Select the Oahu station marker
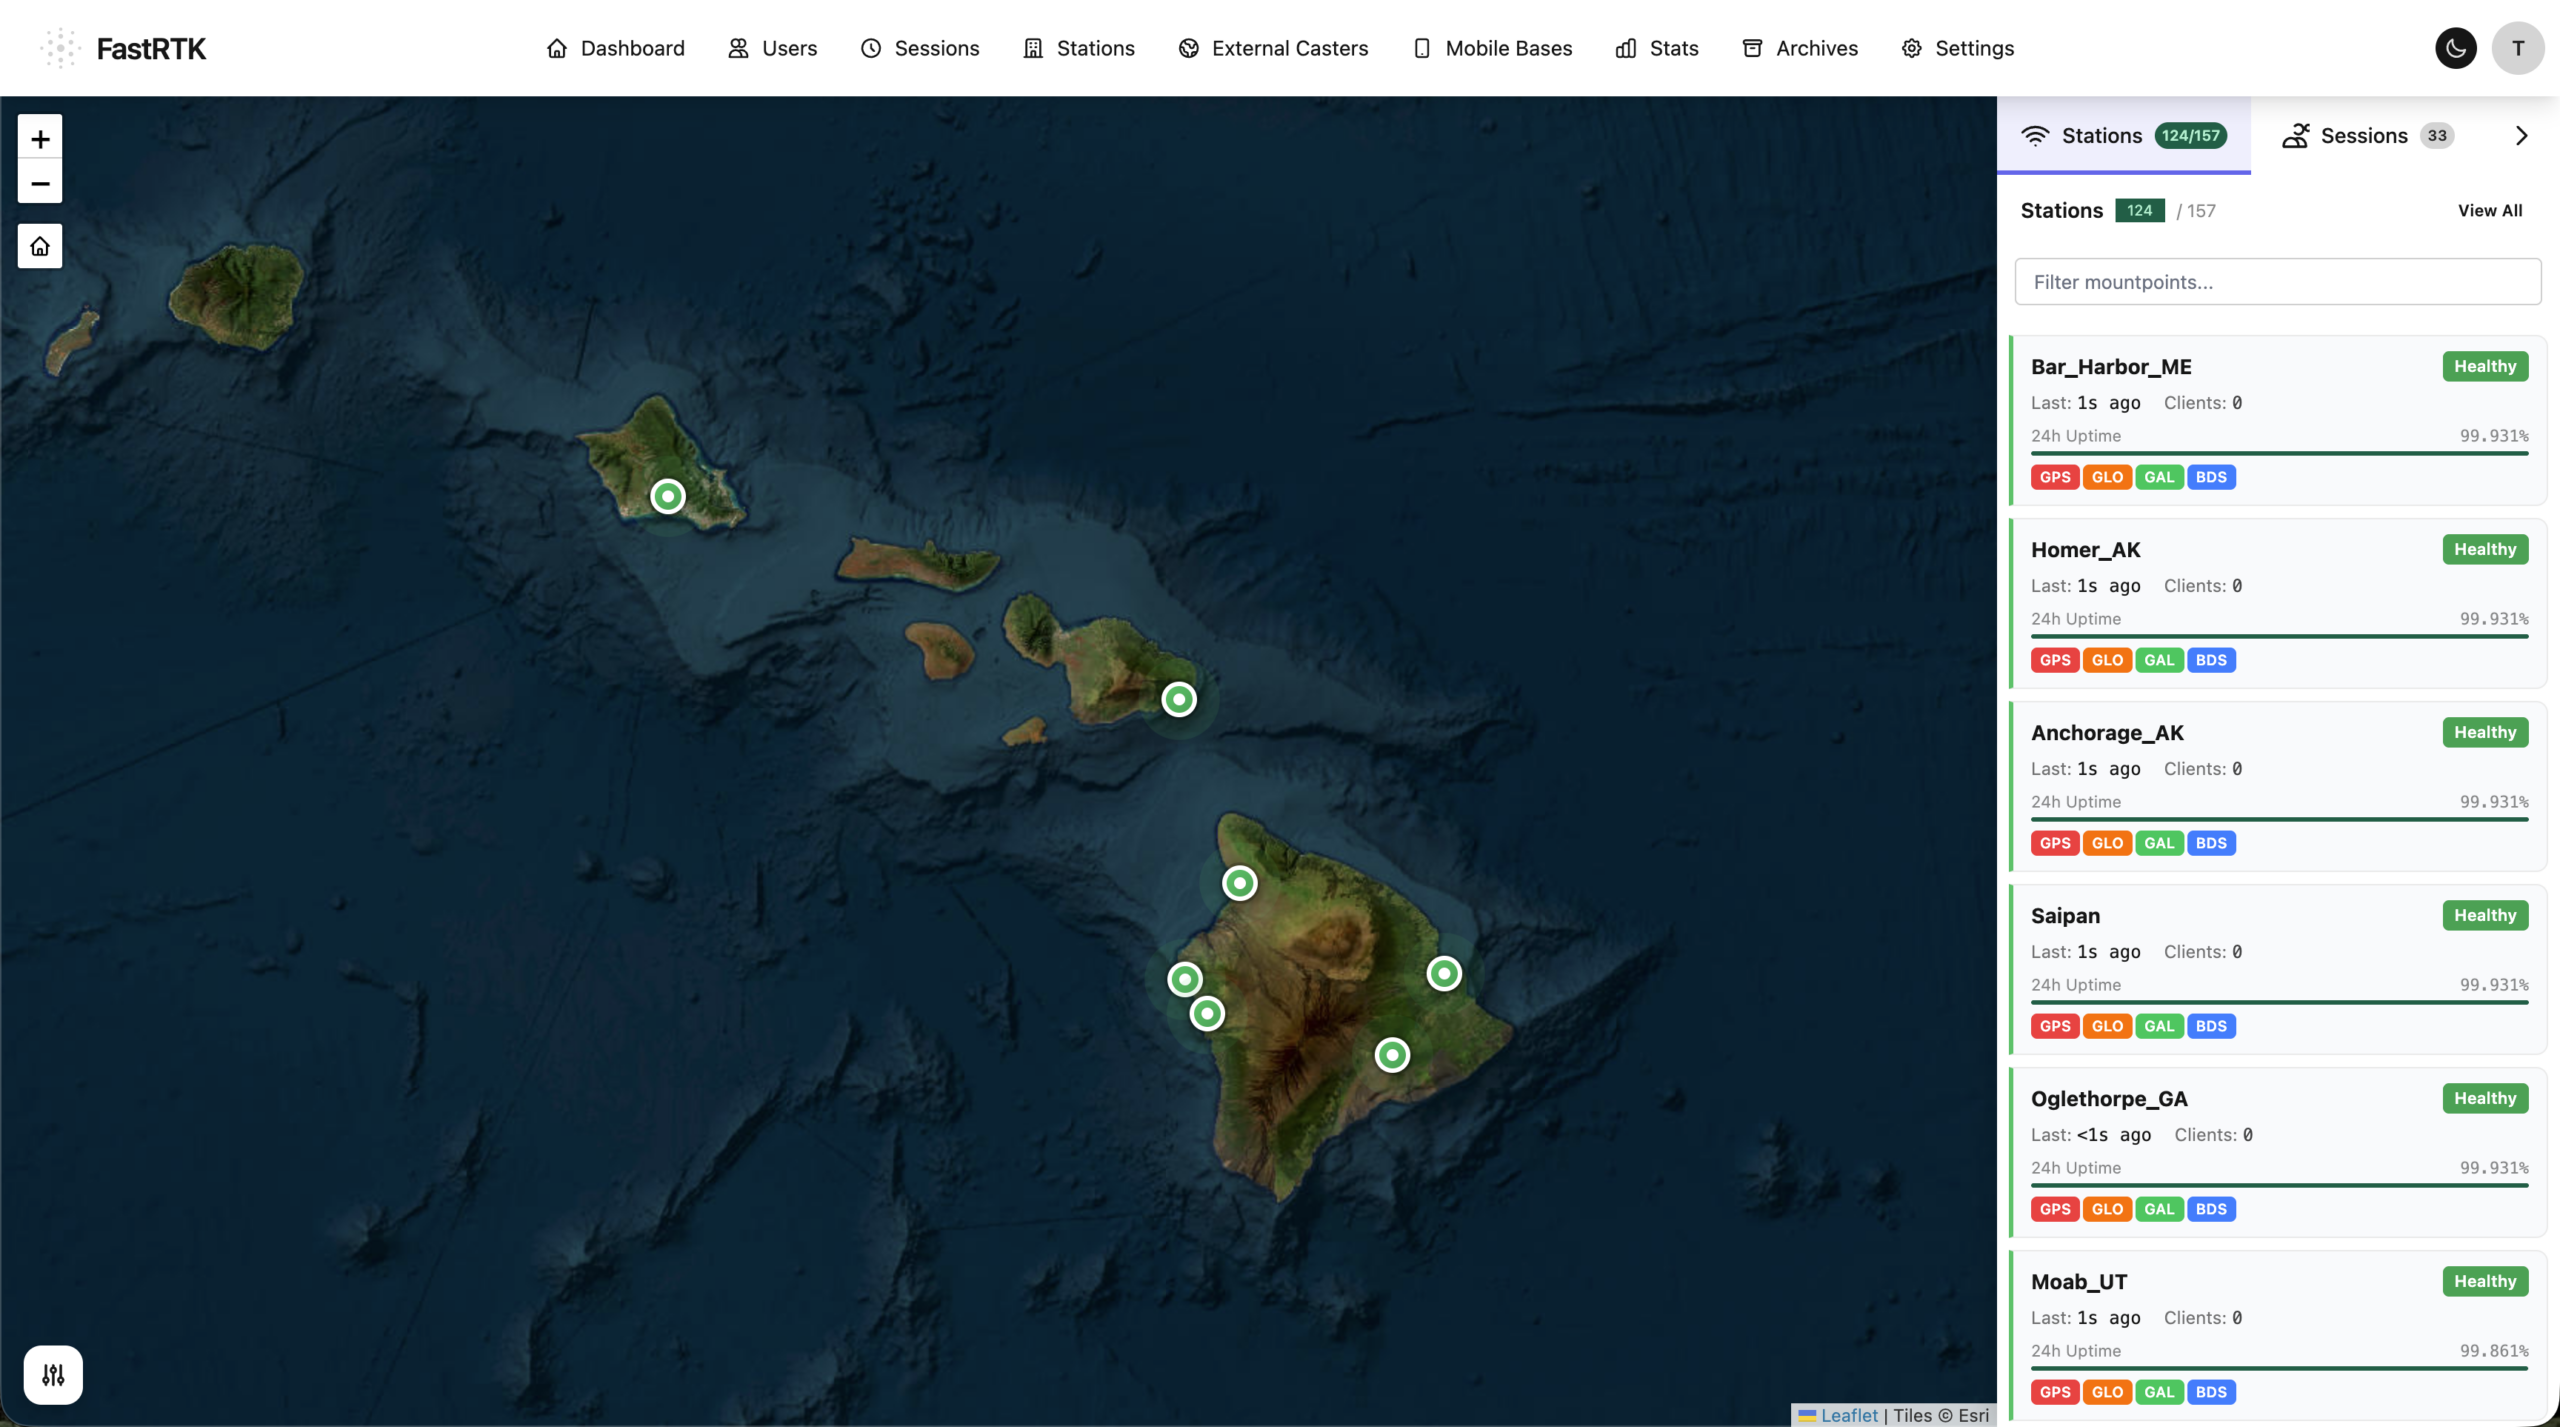 (668, 496)
